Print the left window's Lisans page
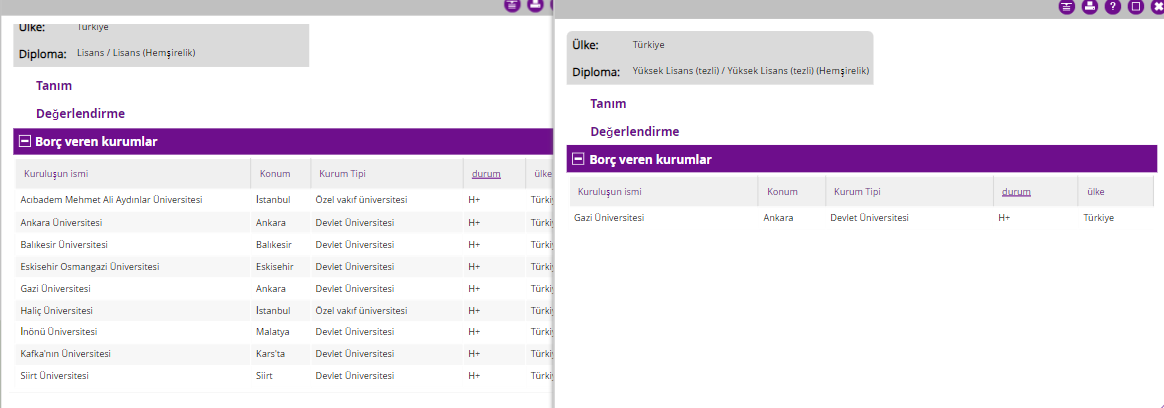The width and height of the screenshot is (1164, 408). [534, 4]
